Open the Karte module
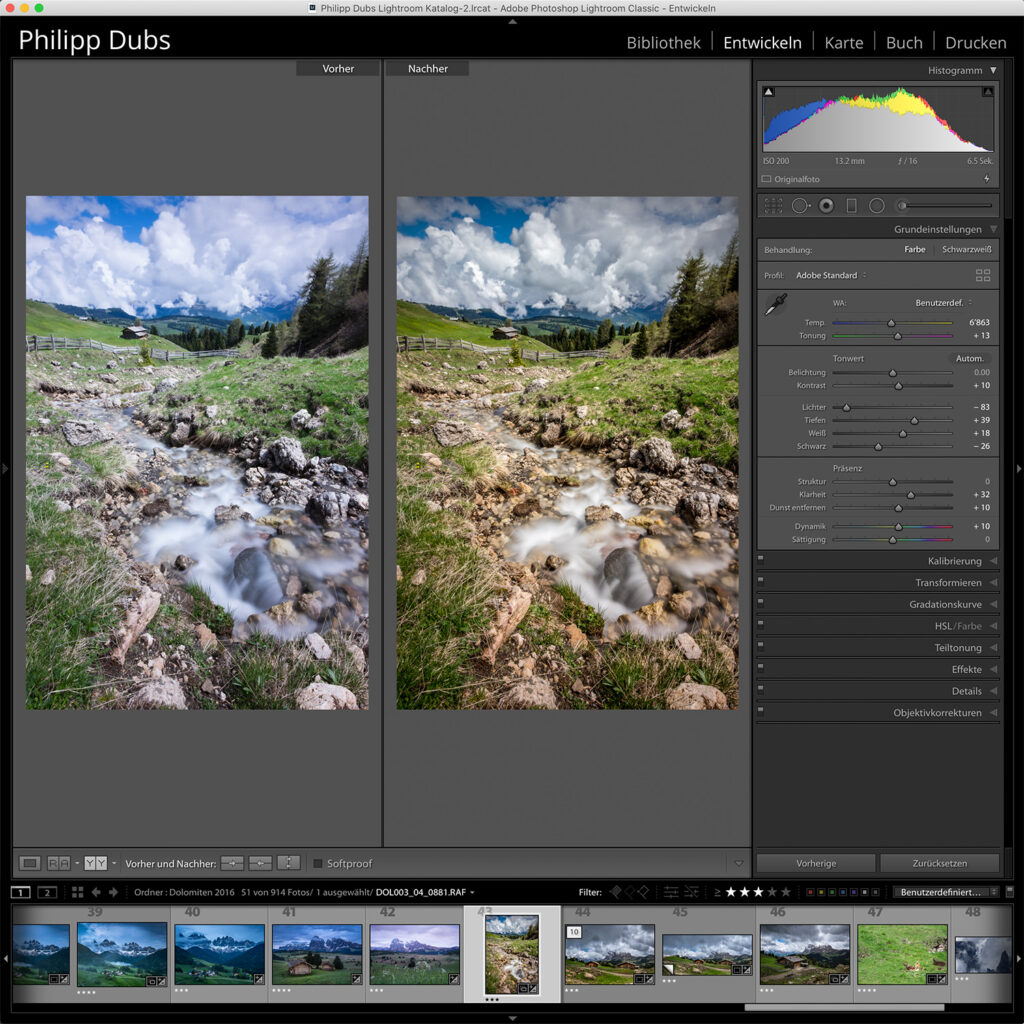The width and height of the screenshot is (1024, 1024). click(x=844, y=42)
